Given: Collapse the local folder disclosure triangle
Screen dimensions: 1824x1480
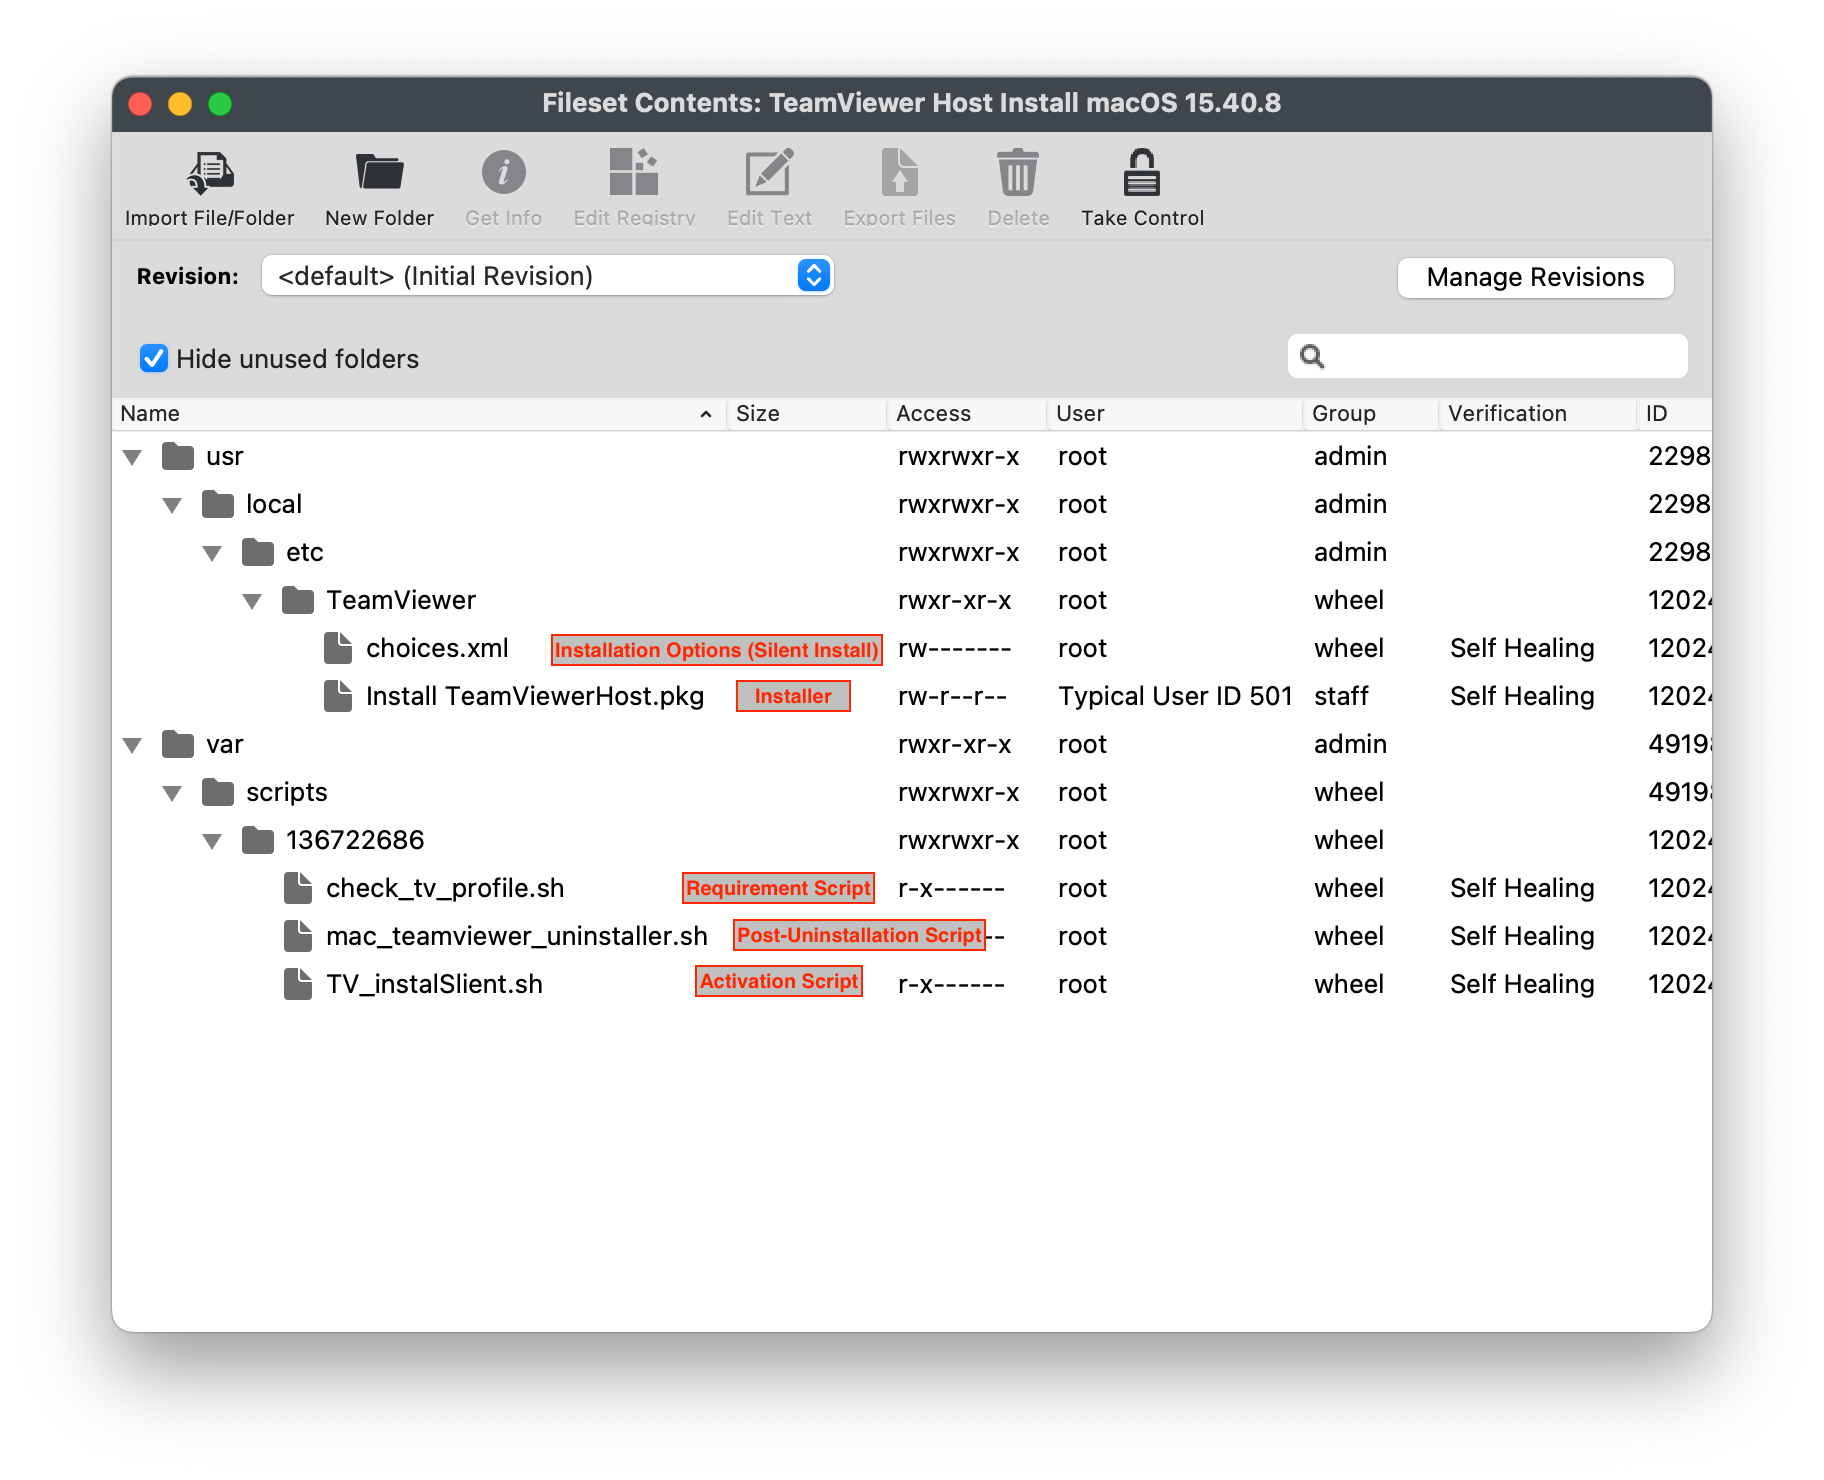Looking at the screenshot, I should (x=172, y=506).
